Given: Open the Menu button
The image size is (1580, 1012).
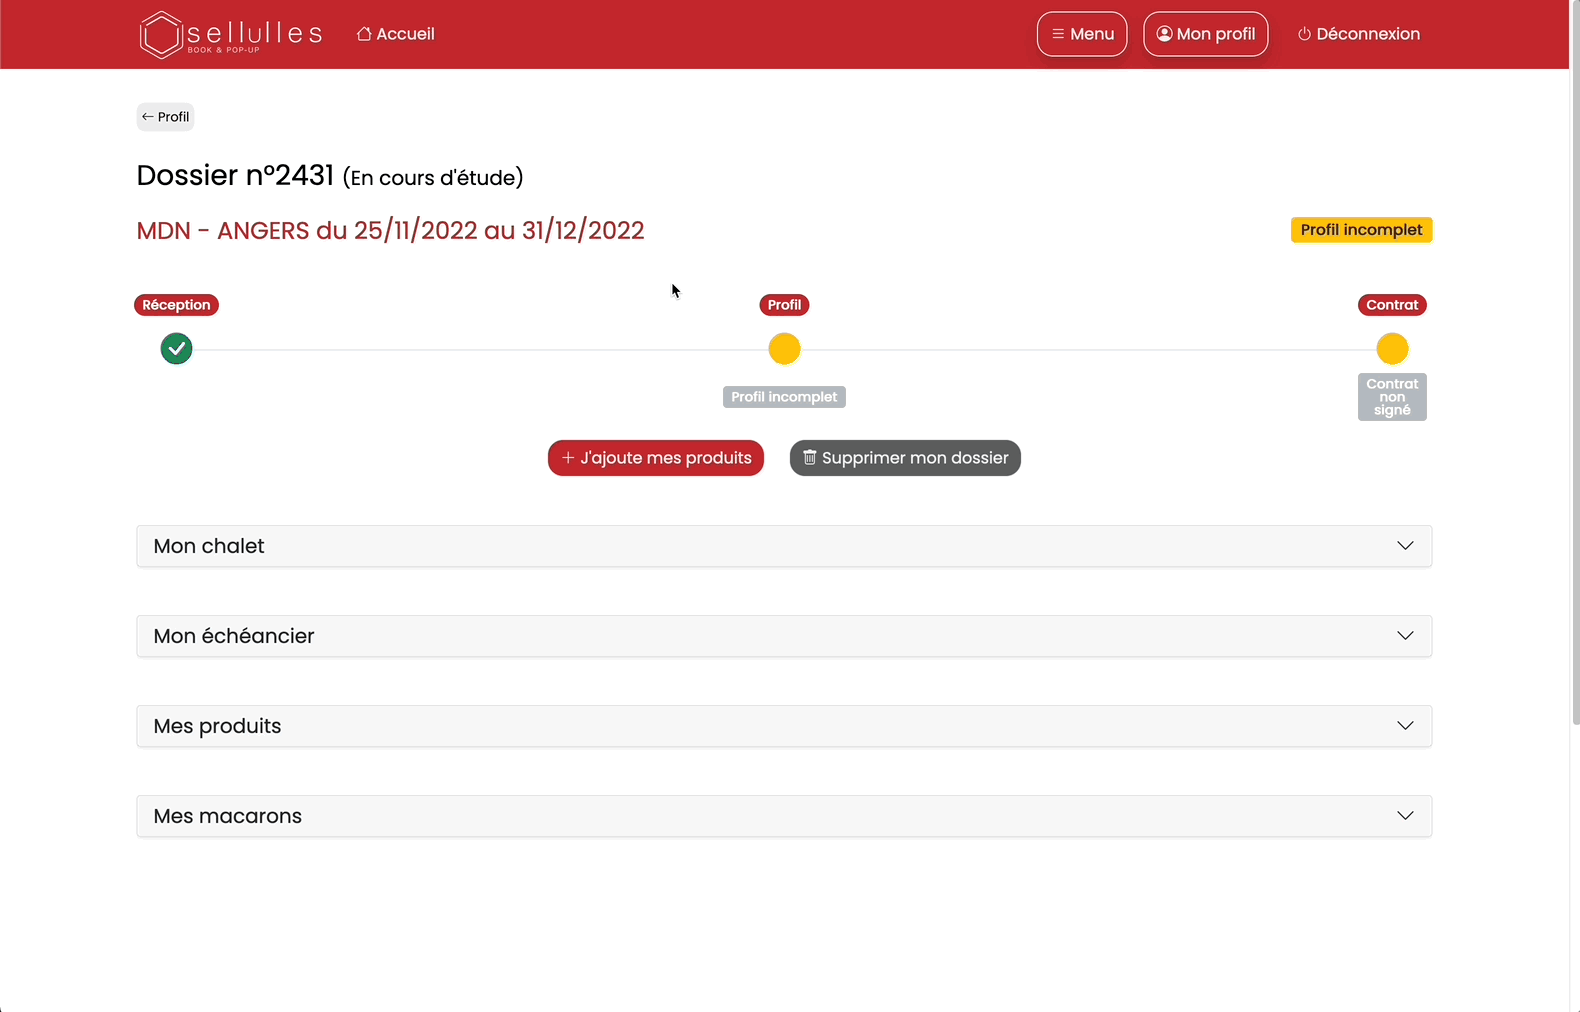Looking at the screenshot, I should click(x=1082, y=34).
